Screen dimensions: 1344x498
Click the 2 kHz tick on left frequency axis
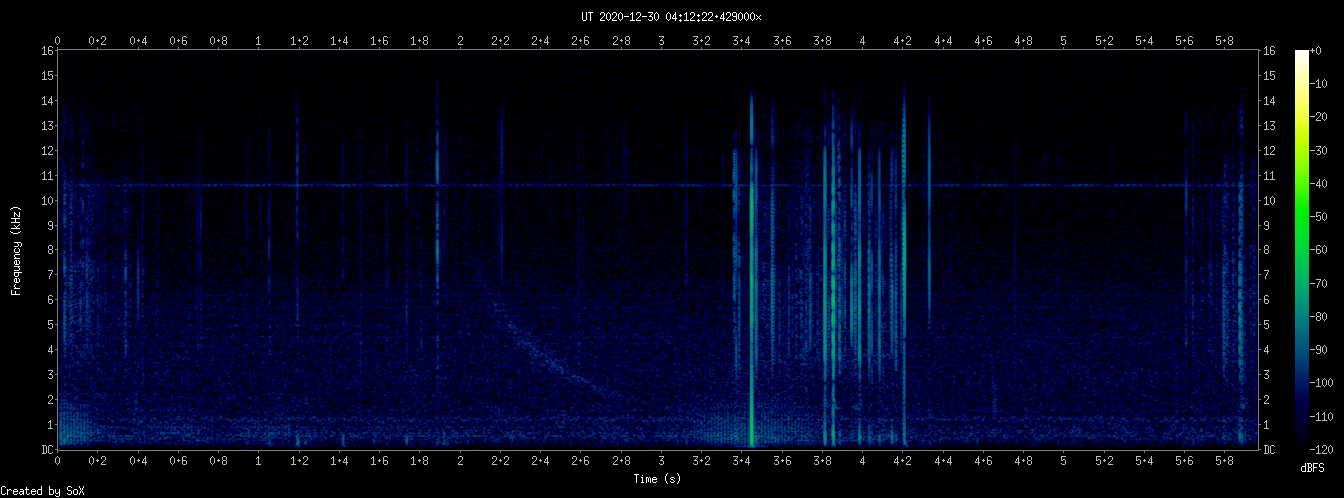(50, 400)
